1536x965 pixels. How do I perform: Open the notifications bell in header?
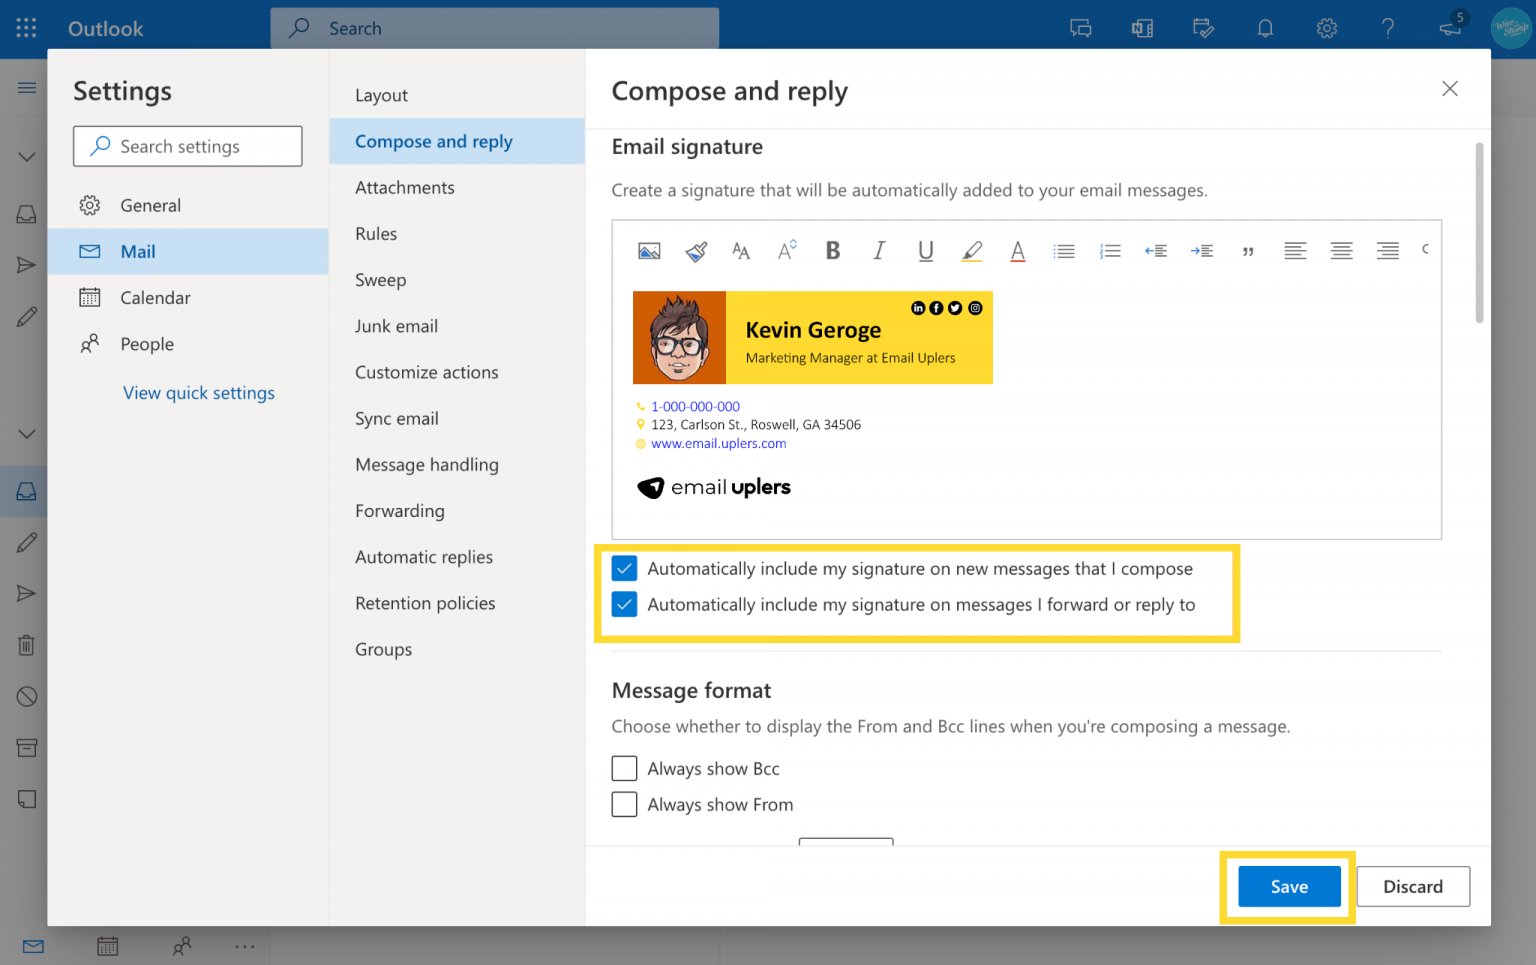1265,28
